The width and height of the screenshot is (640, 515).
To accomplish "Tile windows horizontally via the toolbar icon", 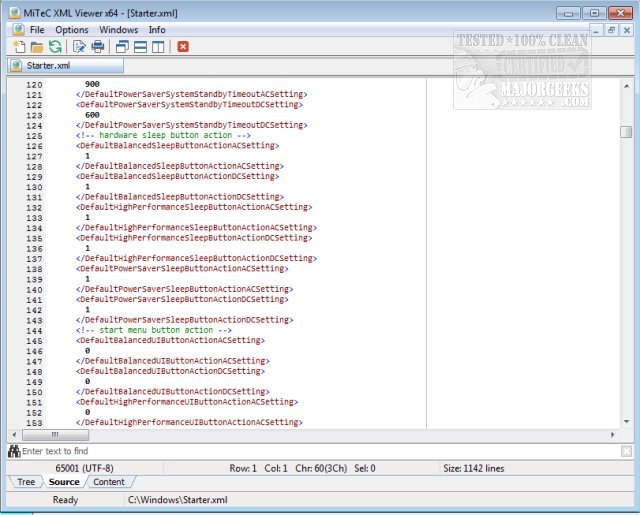I will [140, 47].
